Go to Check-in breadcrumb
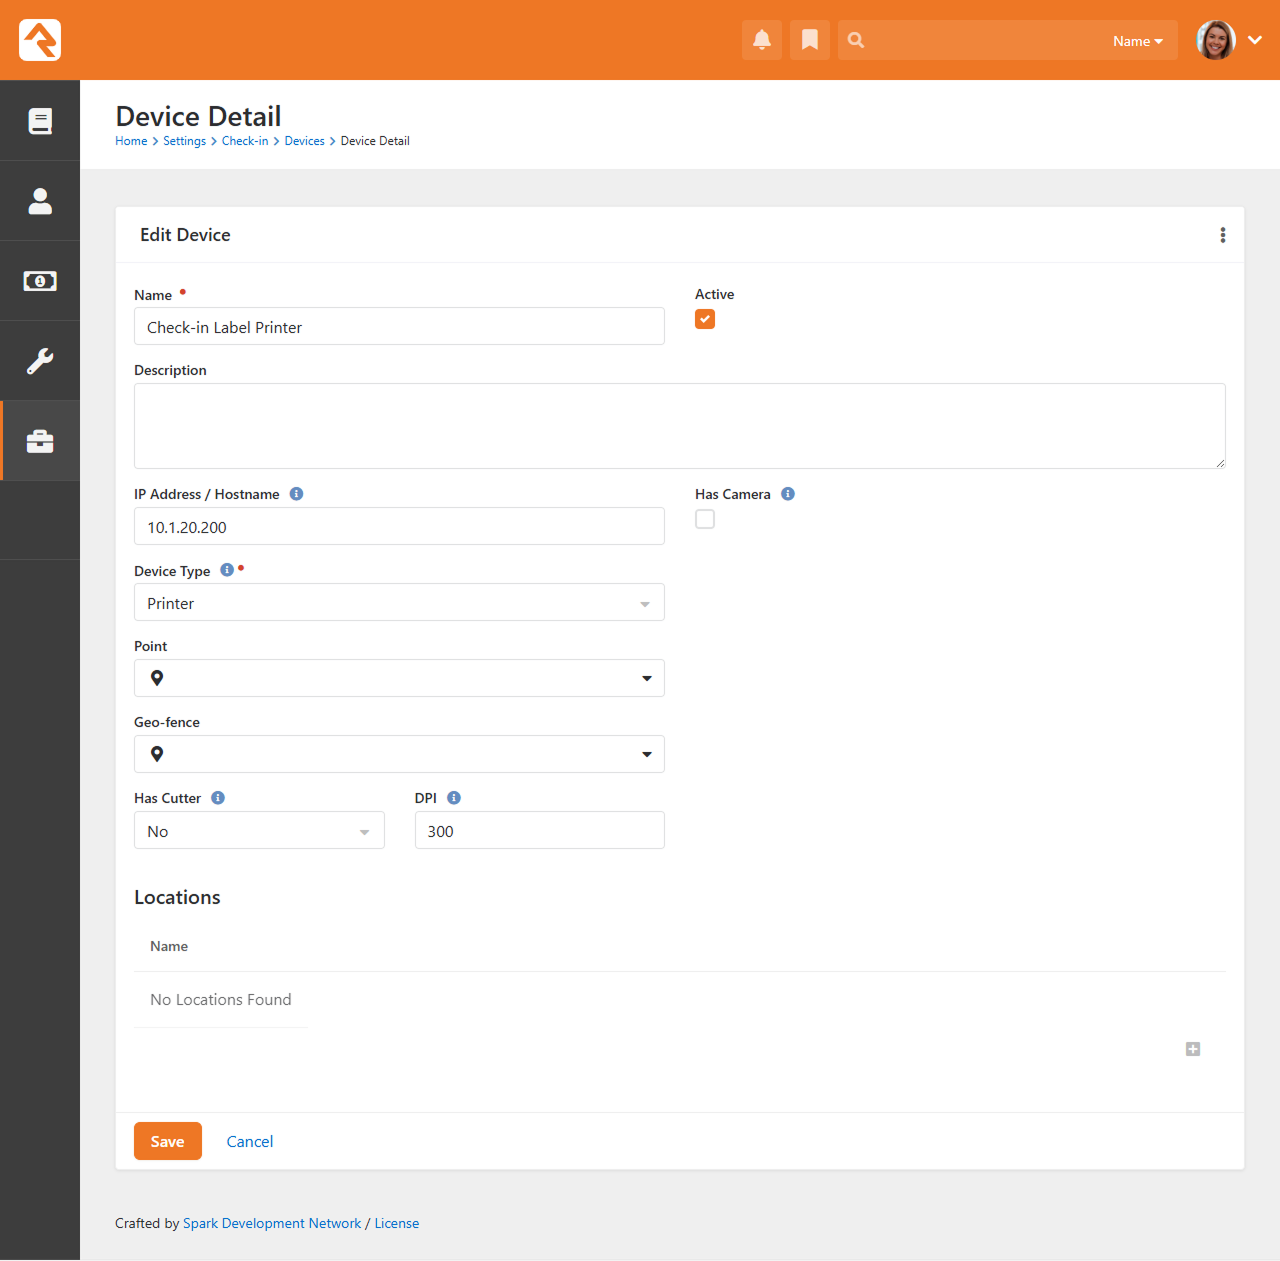1280x1261 pixels. tap(245, 141)
